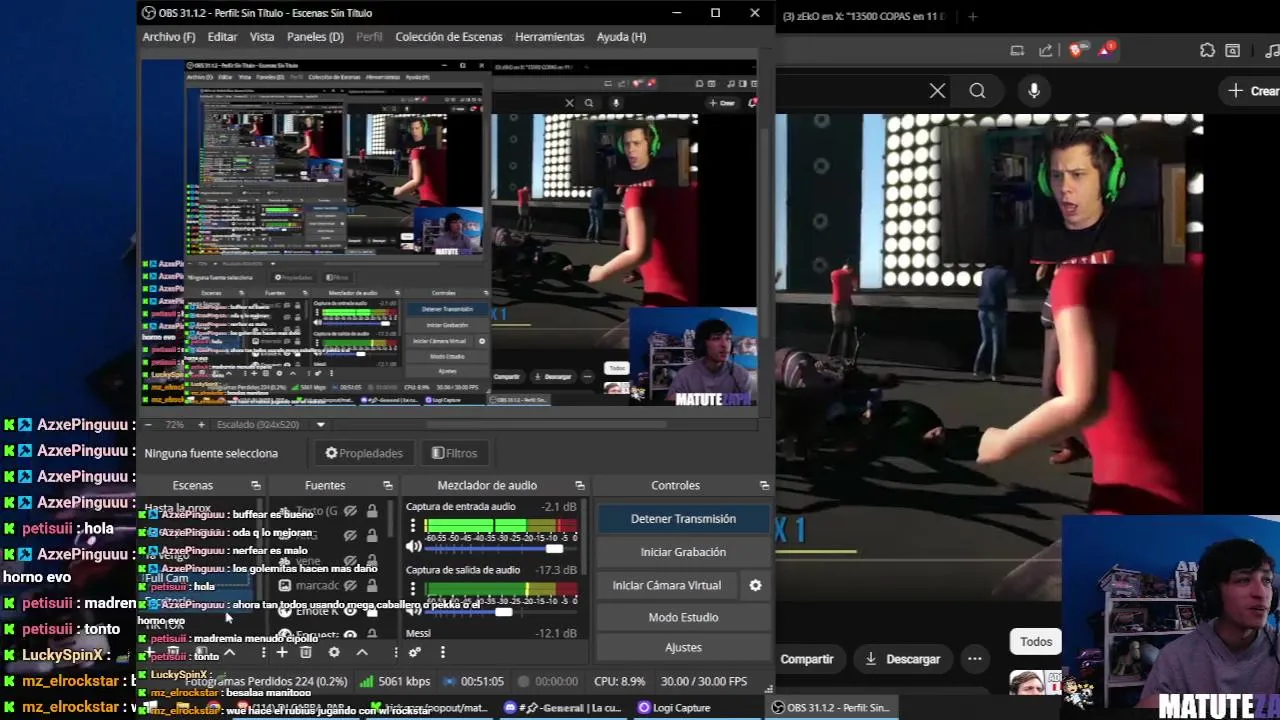Remove the selected source with the trash icon
The height and width of the screenshot is (720, 1280).
click(x=306, y=652)
